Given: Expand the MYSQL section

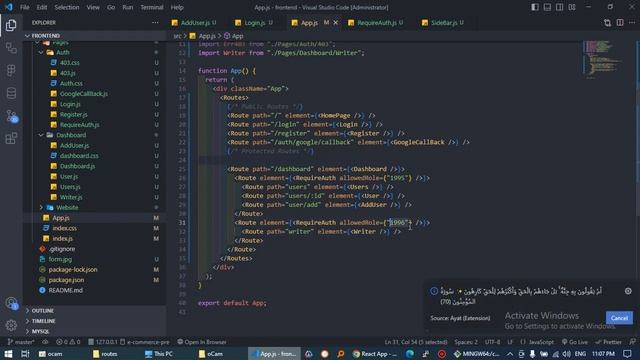Looking at the screenshot, I should tap(95, 331).
